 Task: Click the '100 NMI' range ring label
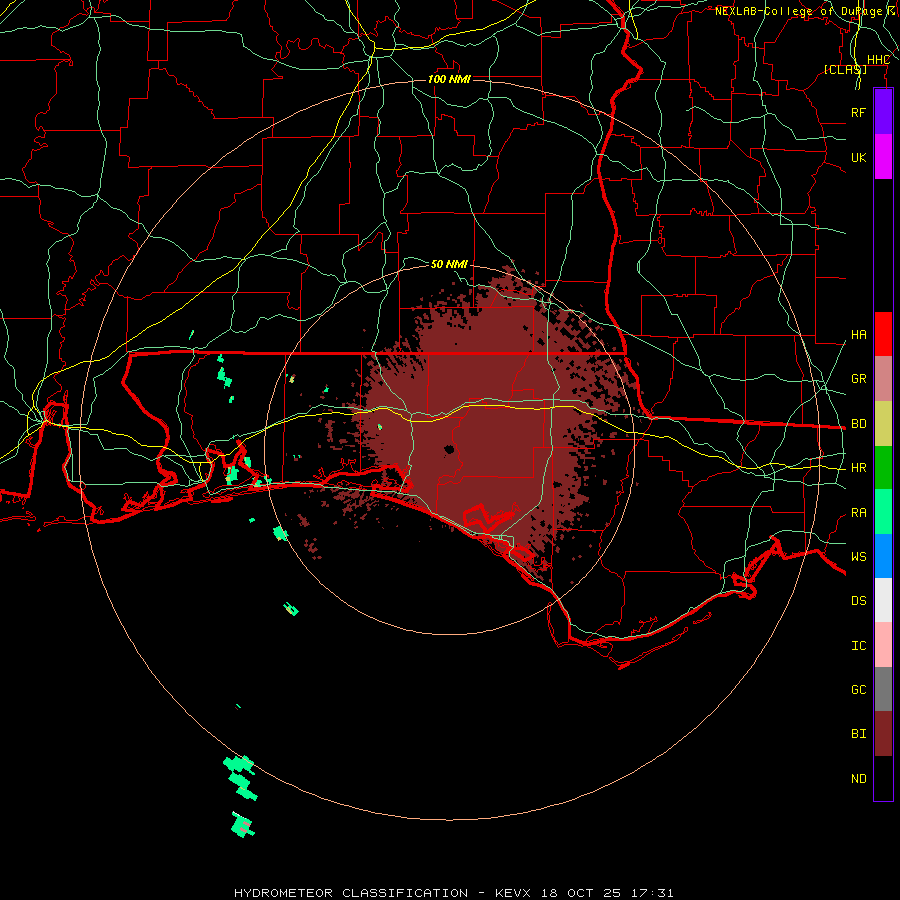(449, 79)
